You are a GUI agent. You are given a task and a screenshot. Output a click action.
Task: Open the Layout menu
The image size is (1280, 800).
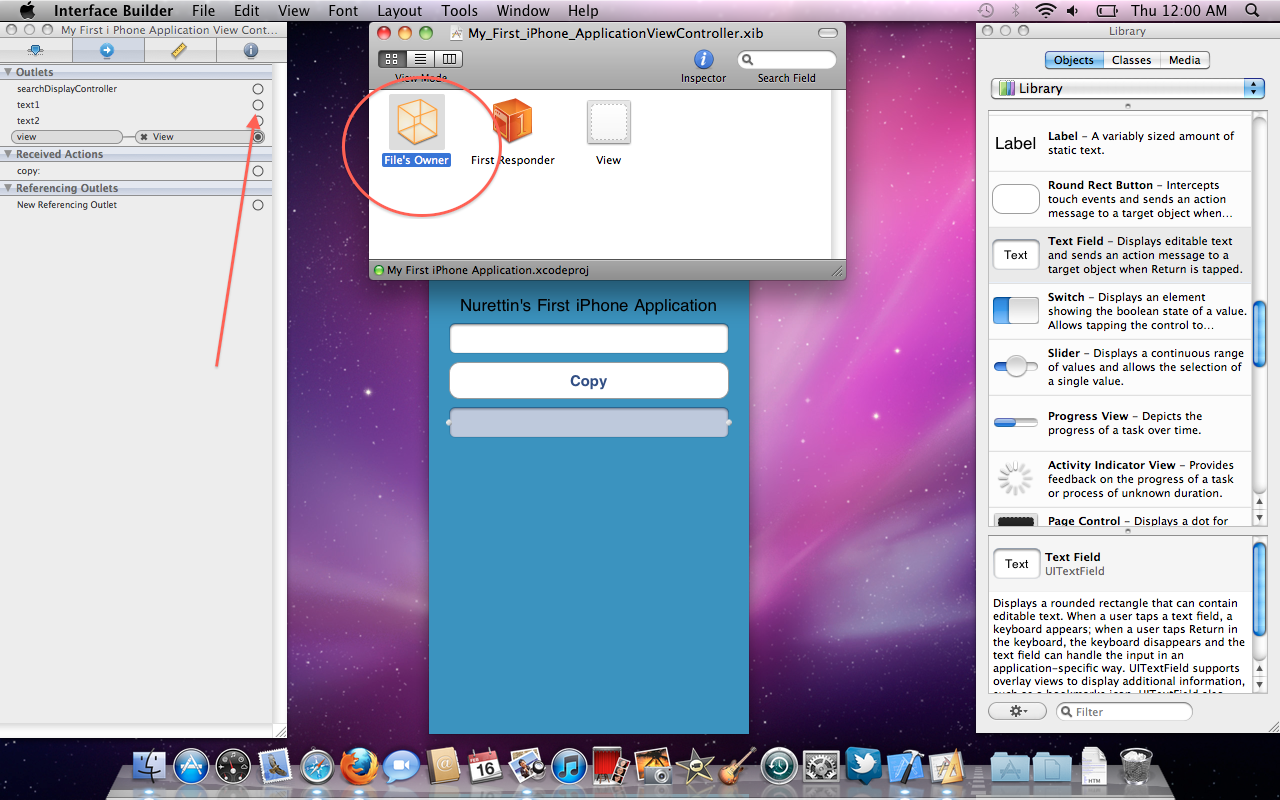[399, 11]
